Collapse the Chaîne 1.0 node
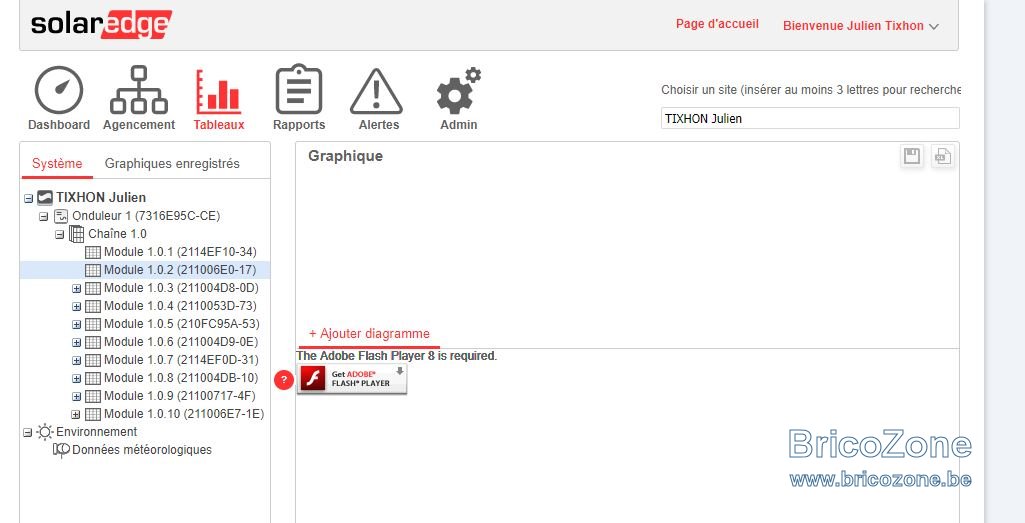This screenshot has width=1025, height=523. point(60,235)
